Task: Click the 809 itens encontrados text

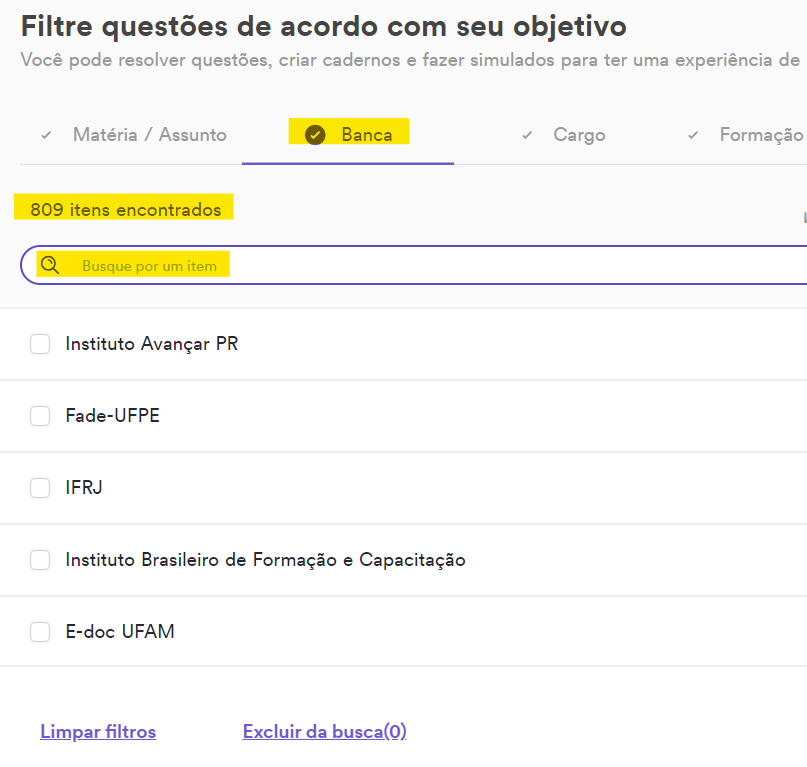Action: coord(126,210)
